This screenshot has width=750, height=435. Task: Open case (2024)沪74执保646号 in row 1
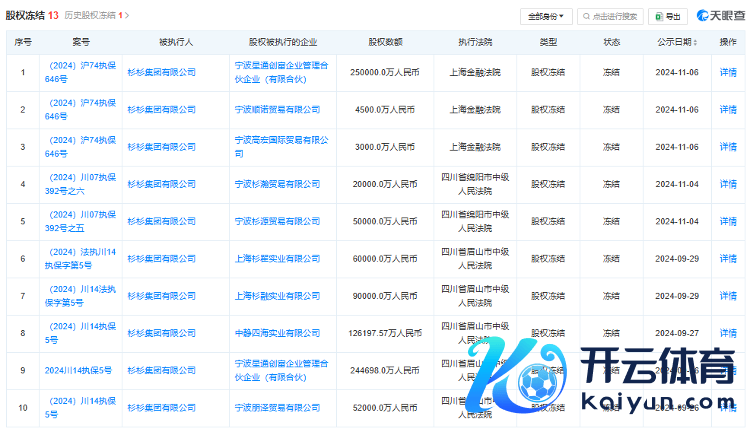tap(82, 72)
